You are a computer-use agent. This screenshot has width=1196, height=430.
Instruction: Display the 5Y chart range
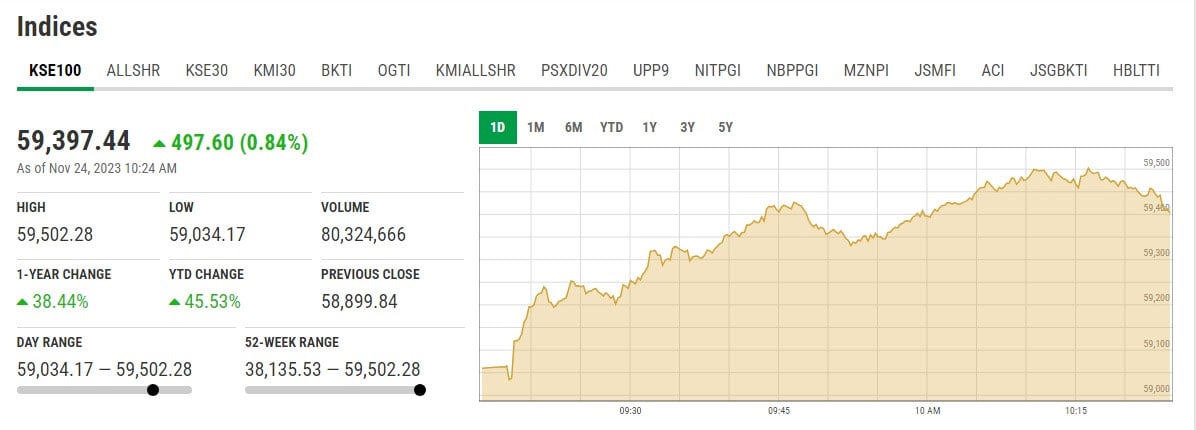[x=726, y=128]
